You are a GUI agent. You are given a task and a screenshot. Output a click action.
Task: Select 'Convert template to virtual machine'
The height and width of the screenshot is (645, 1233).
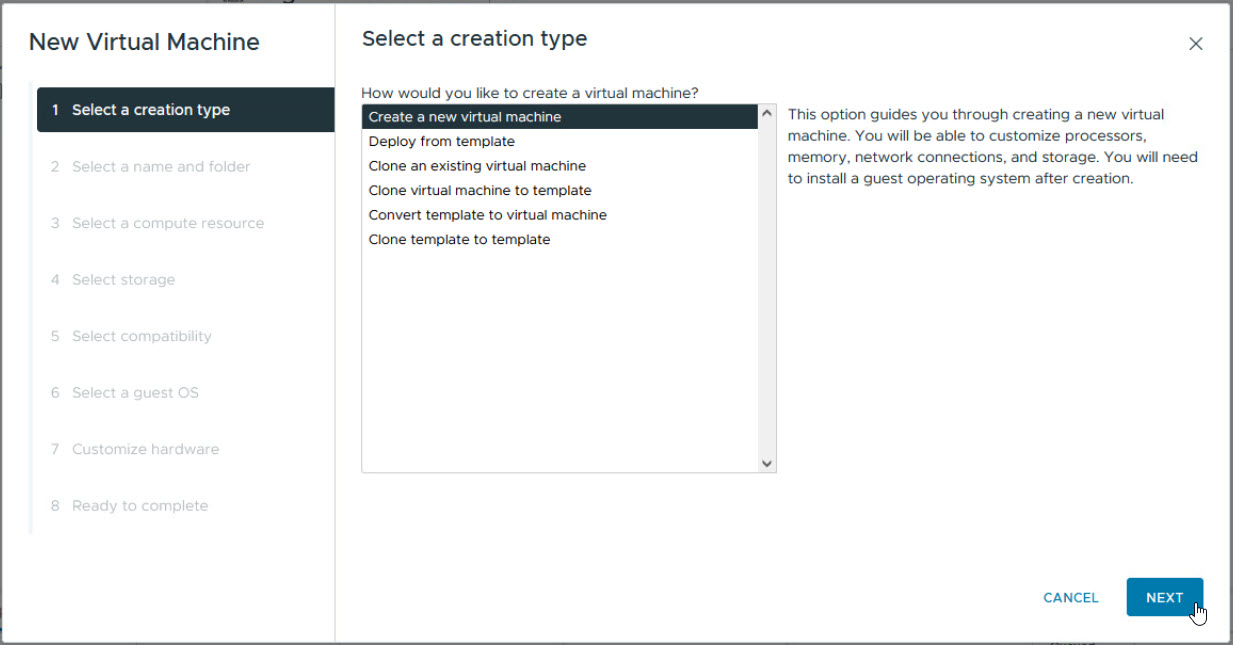click(x=560, y=215)
